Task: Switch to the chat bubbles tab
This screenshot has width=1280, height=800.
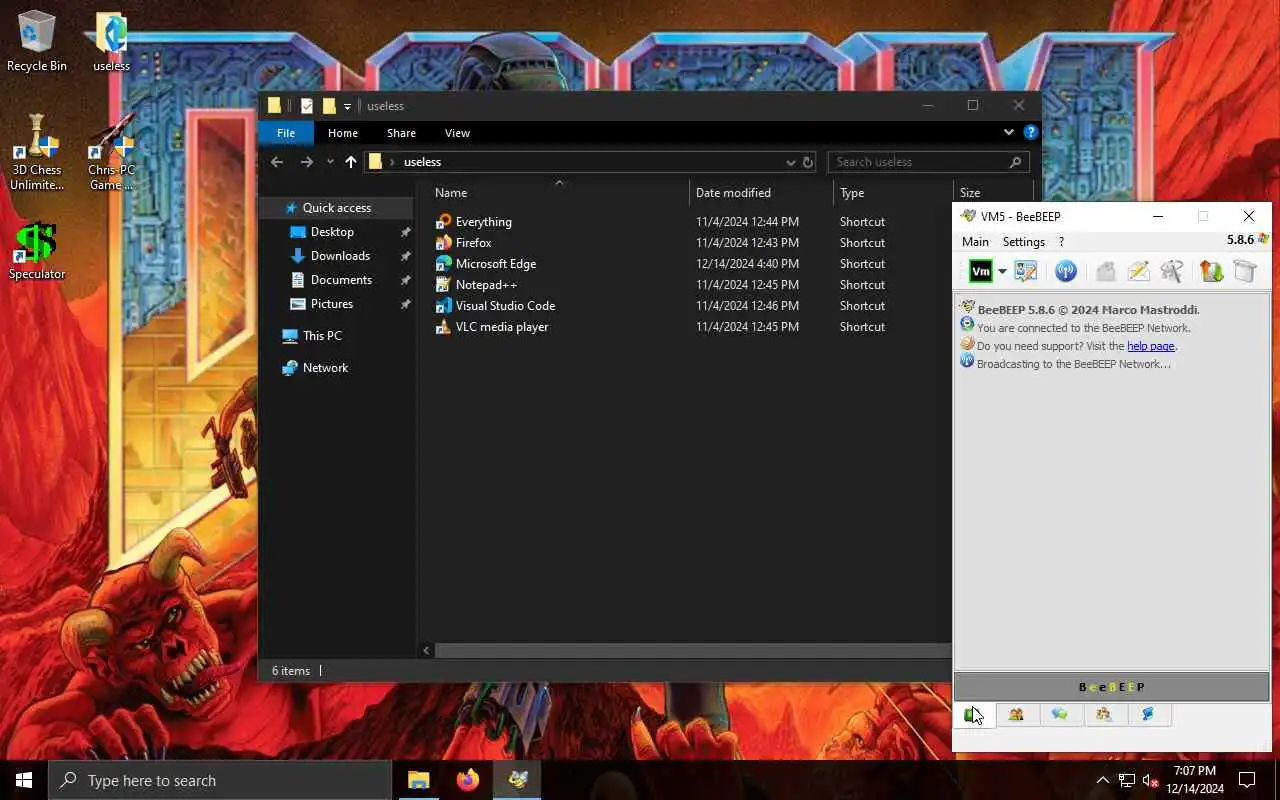Action: pos(1060,714)
